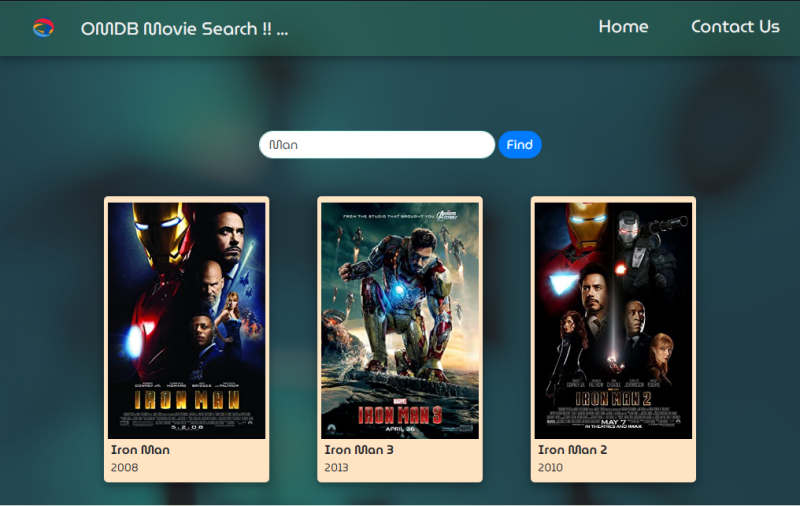Screen dimensions: 800x506
Task: Focus the movie search input field
Action: pos(377,145)
